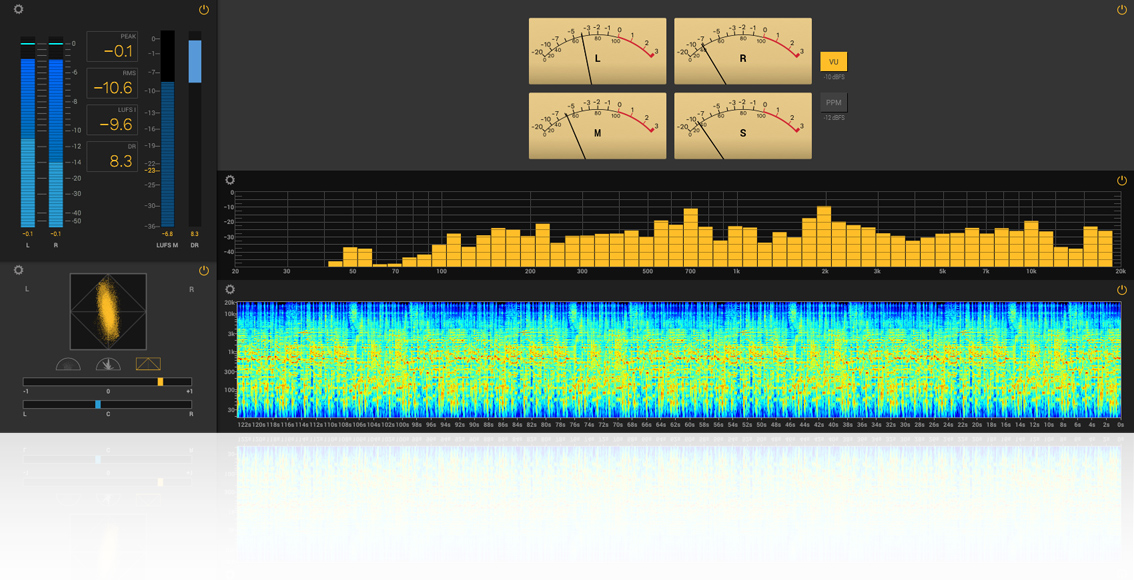Image resolution: width=1134 pixels, height=580 pixels.
Task: Select the middle half-circle scope icon
Action: coord(108,364)
